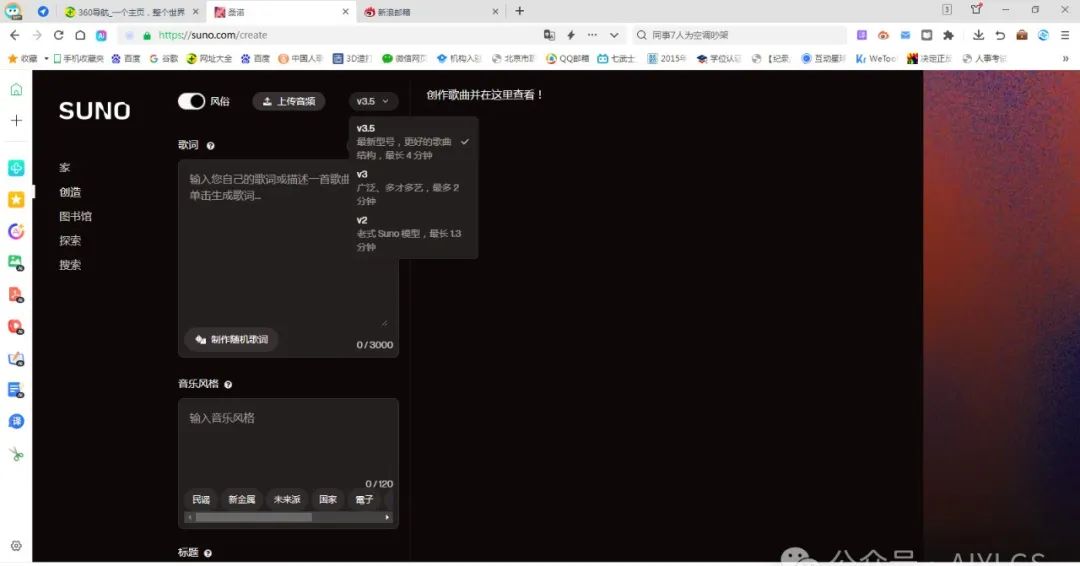Open a new browser tab with plus
Image resolution: width=1080 pixels, height=566 pixels.
coord(520,11)
